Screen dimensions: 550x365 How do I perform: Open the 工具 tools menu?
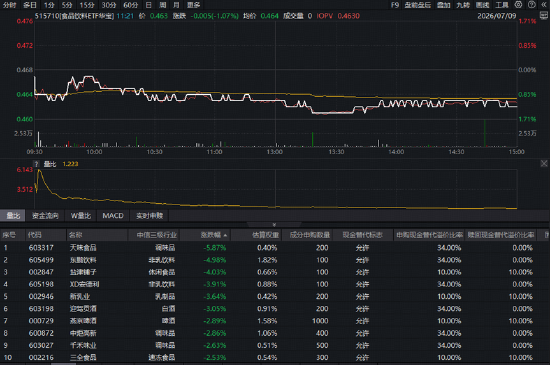(502, 5)
